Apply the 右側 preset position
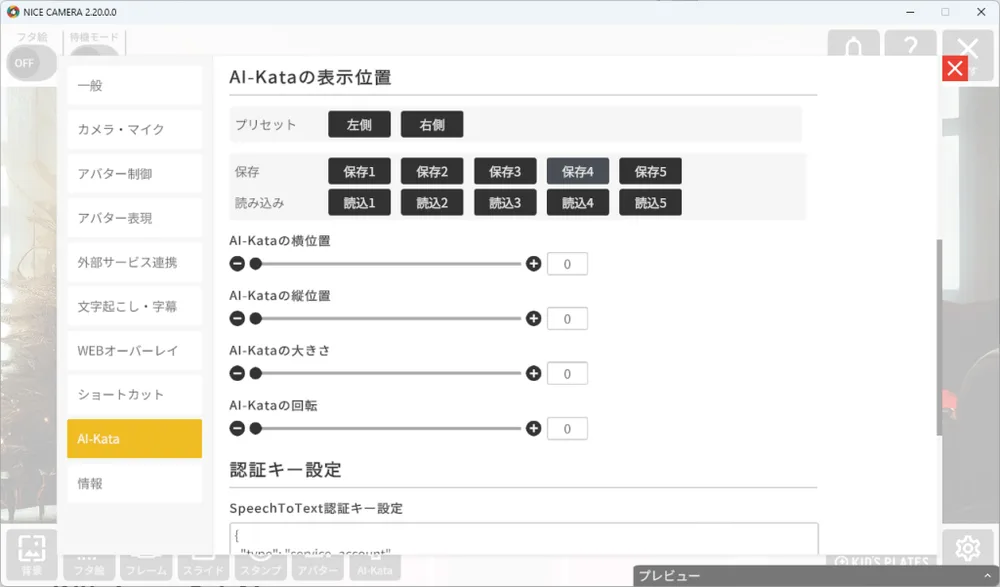This screenshot has height=587, width=1000. click(x=432, y=124)
